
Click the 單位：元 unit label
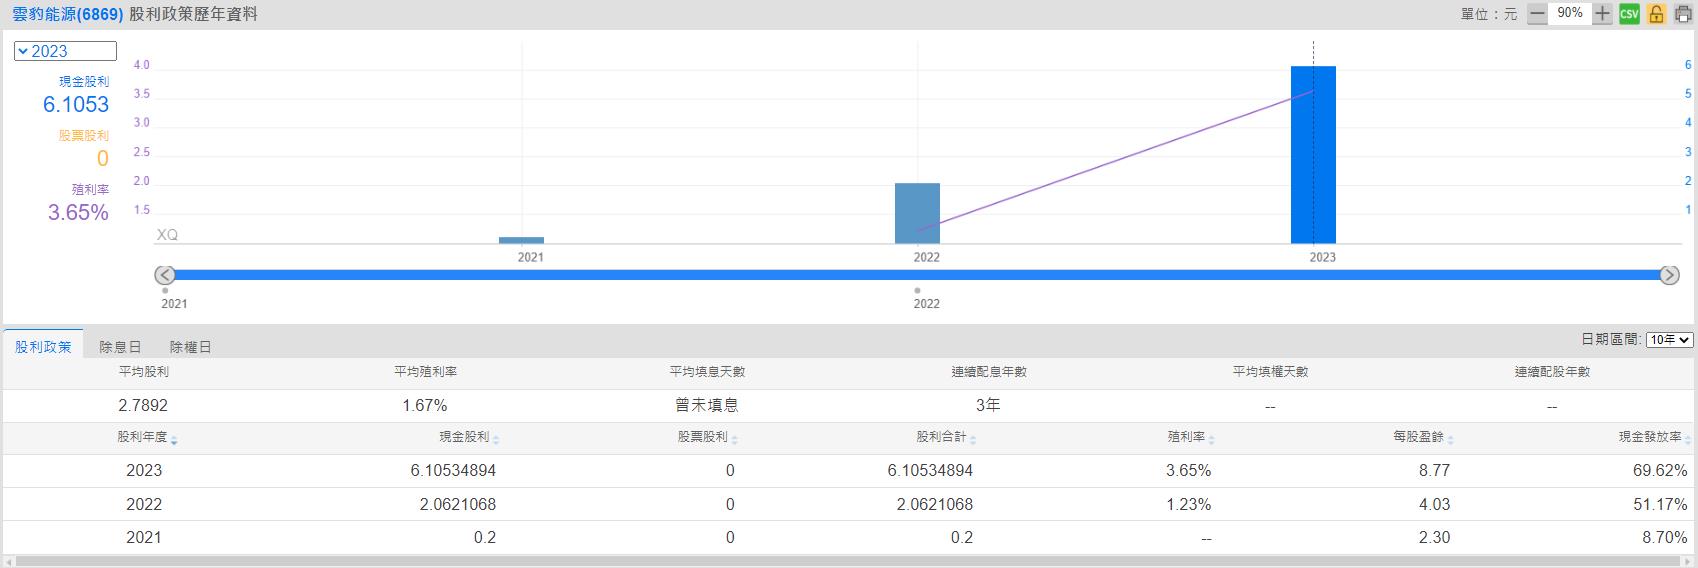click(x=1489, y=14)
